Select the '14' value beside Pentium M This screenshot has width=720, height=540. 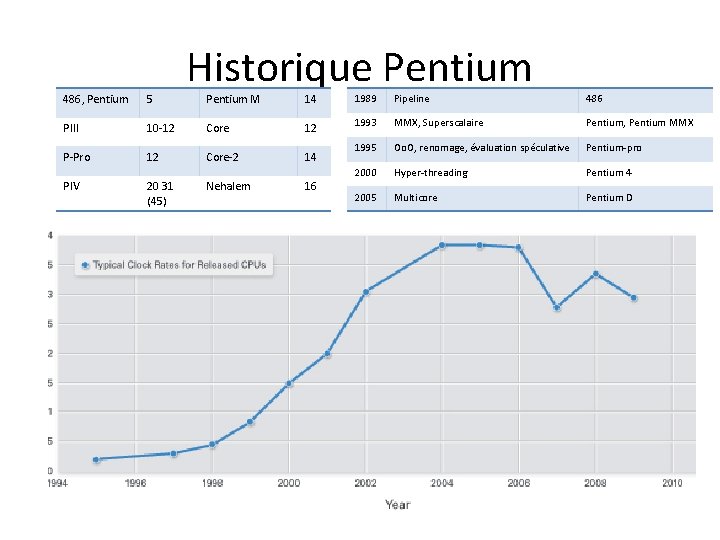(310, 99)
